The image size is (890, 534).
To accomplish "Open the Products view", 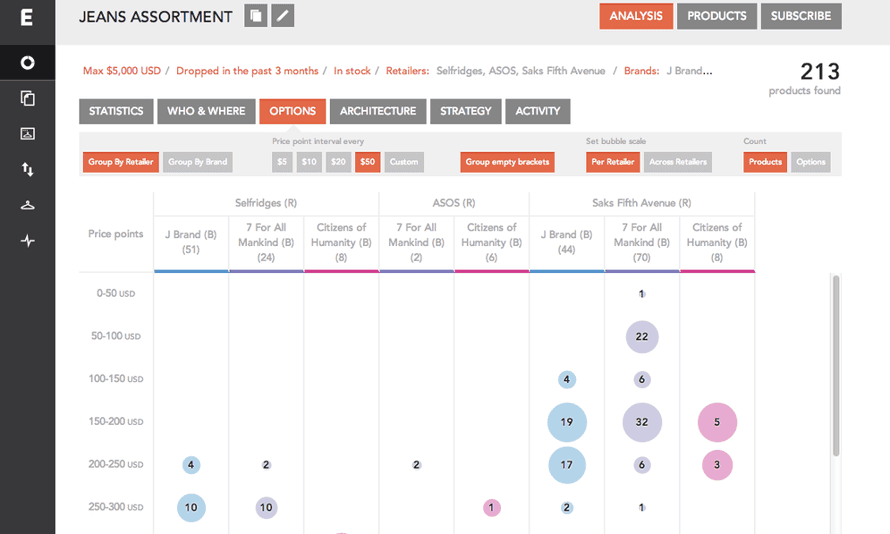I will point(717,16).
